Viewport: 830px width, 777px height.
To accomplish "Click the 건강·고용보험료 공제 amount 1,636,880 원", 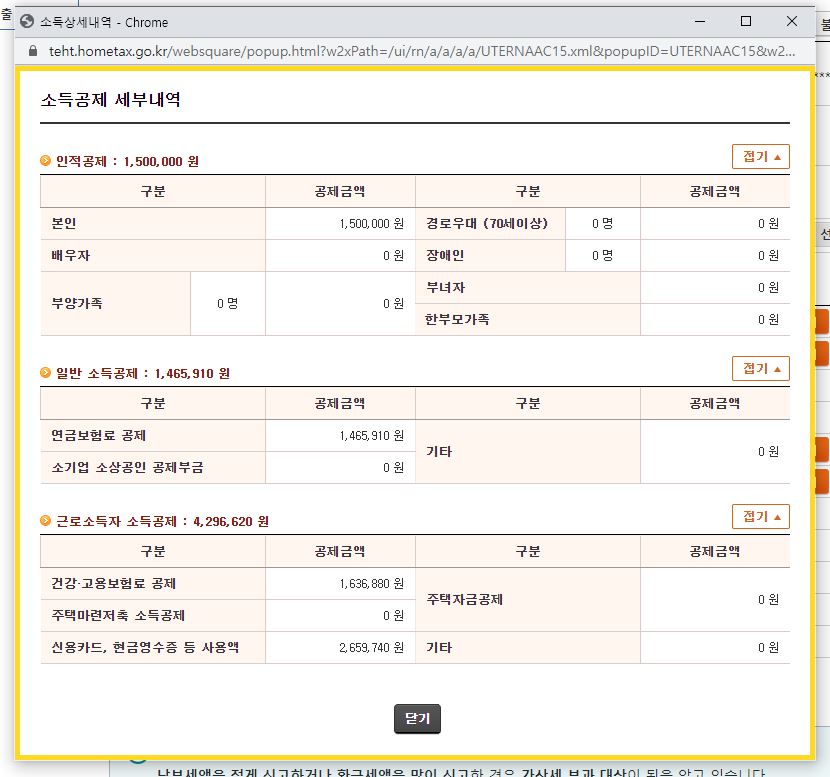I will [371, 584].
